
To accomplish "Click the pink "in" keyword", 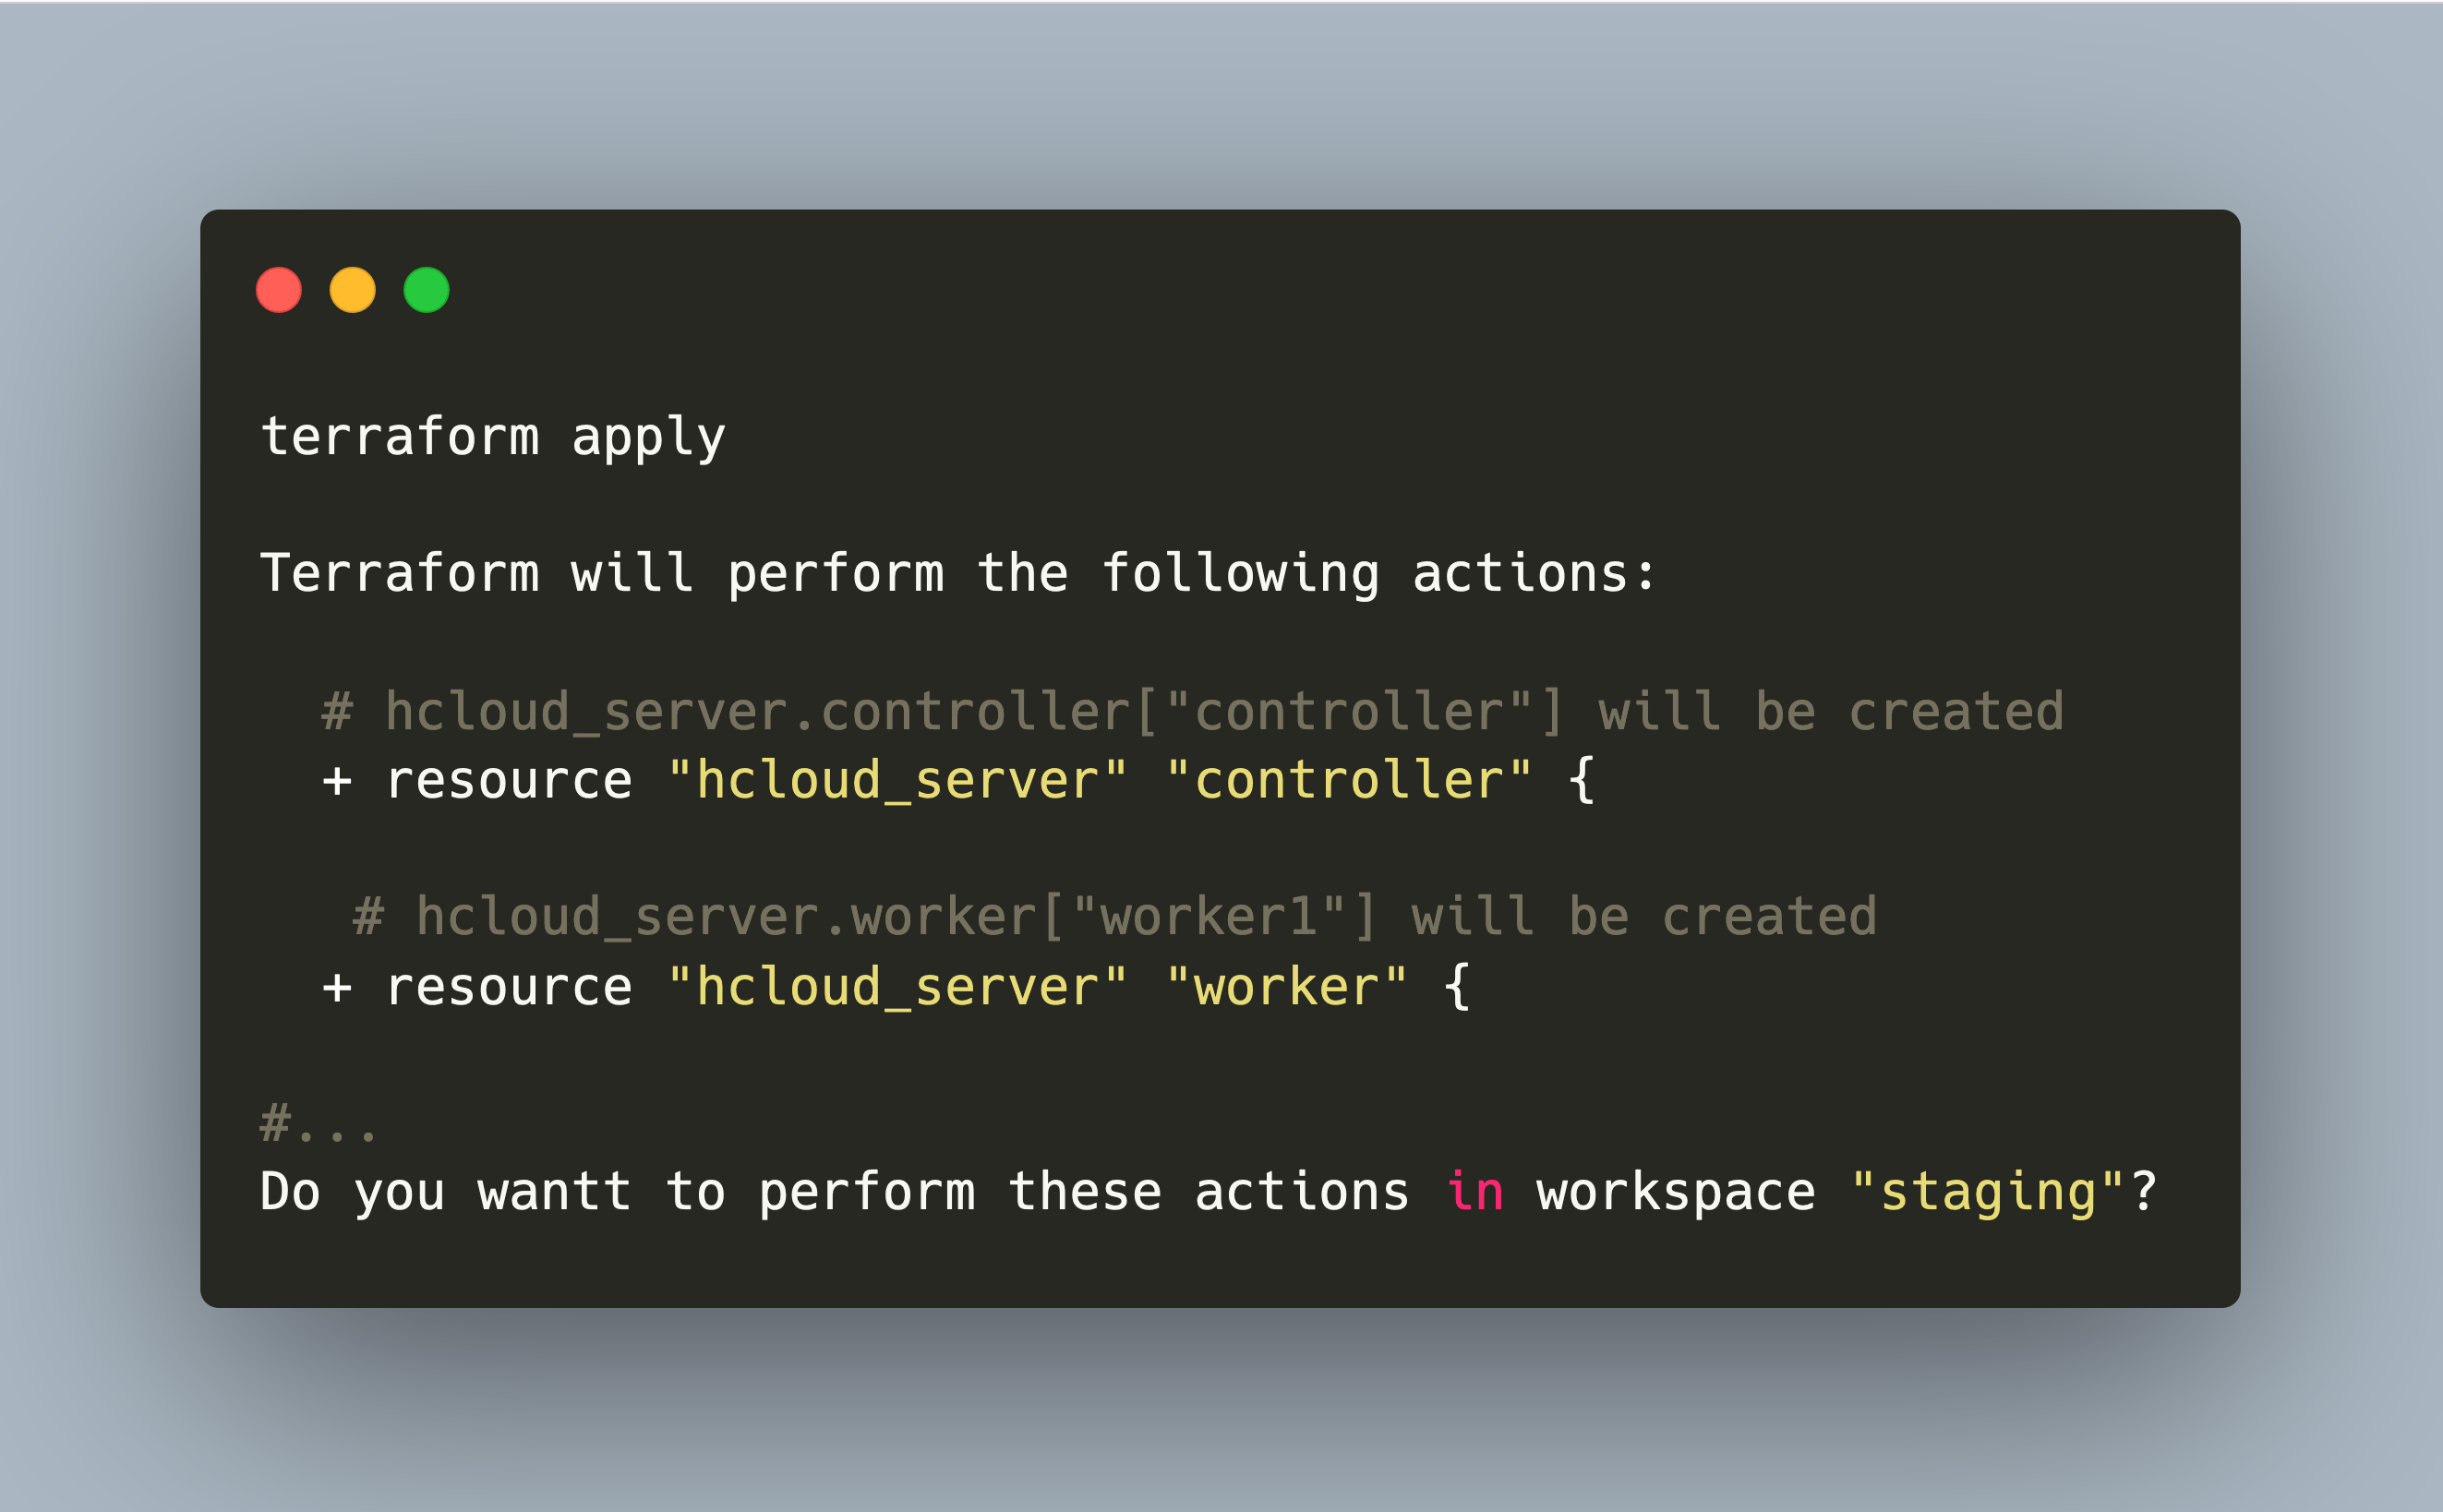I will click(x=1474, y=1192).
